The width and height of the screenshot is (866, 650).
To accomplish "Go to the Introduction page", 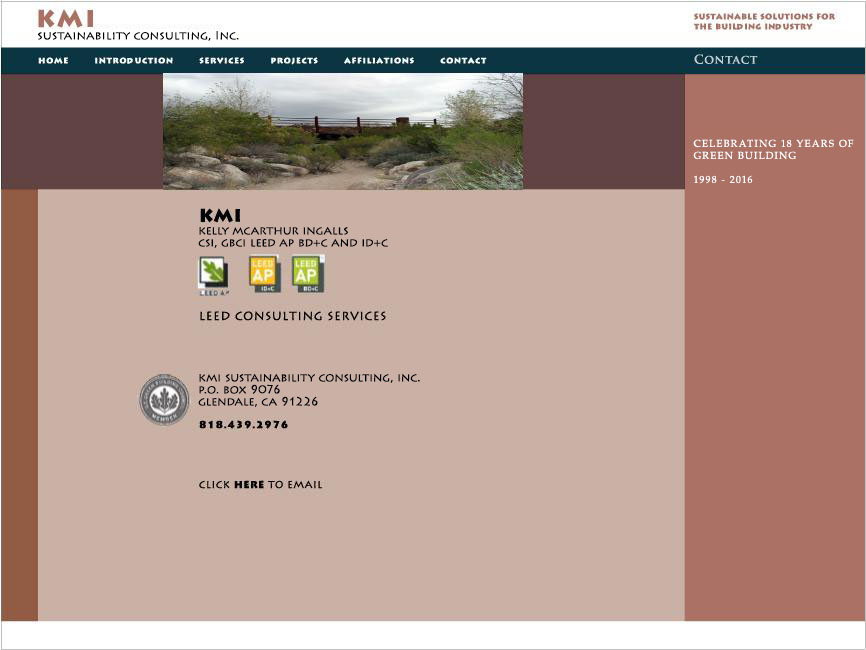I will coord(134,61).
